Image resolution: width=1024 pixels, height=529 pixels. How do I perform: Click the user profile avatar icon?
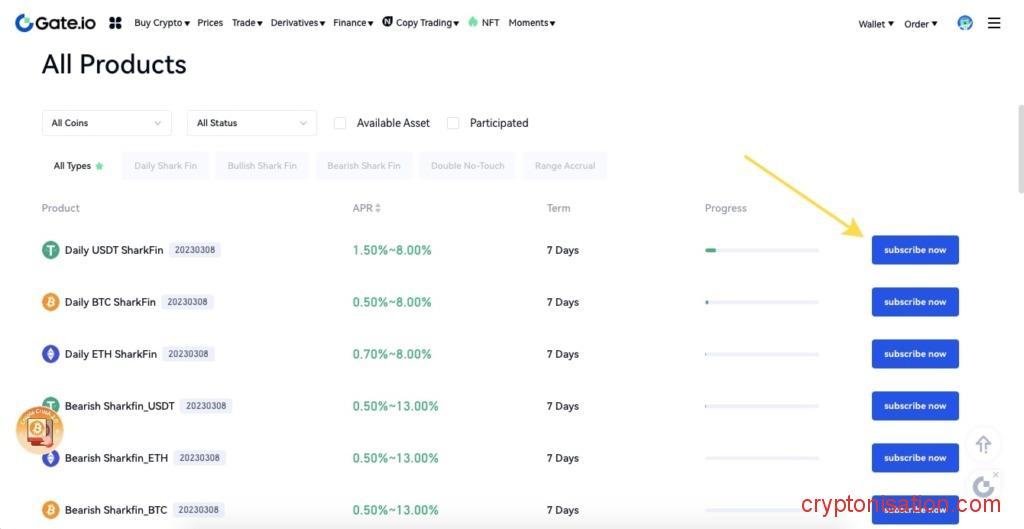point(964,23)
